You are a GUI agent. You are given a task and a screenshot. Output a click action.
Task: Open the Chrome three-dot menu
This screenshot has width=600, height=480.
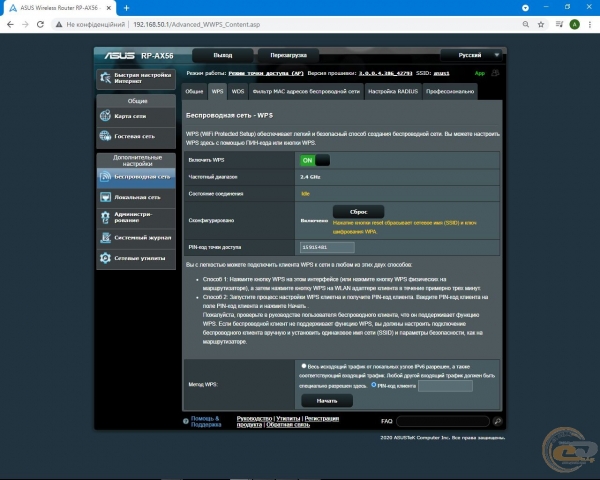590,24
